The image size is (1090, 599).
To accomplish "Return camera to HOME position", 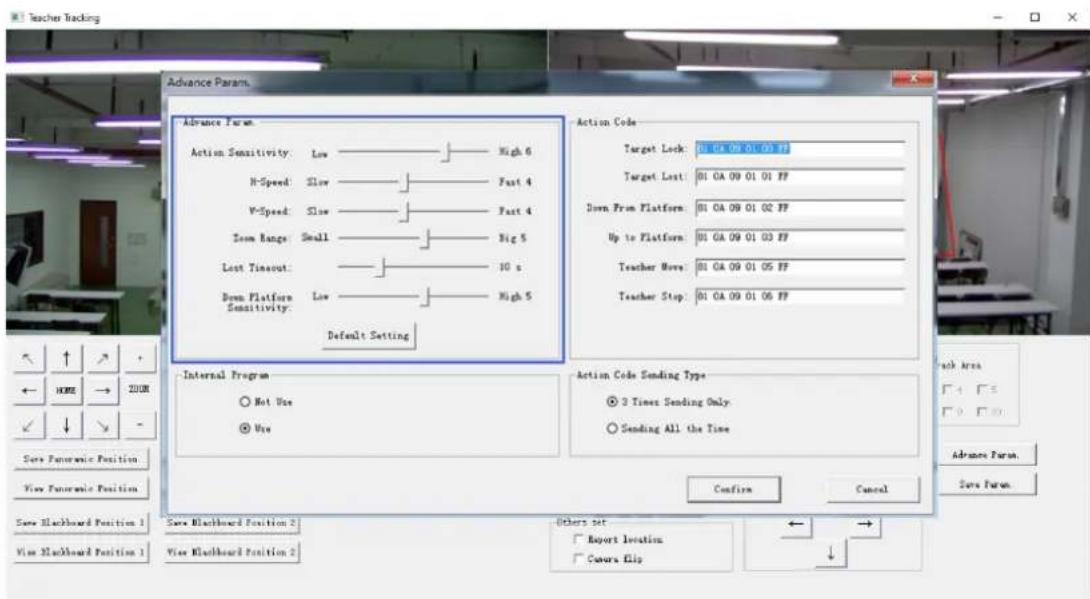I will coord(66,391).
